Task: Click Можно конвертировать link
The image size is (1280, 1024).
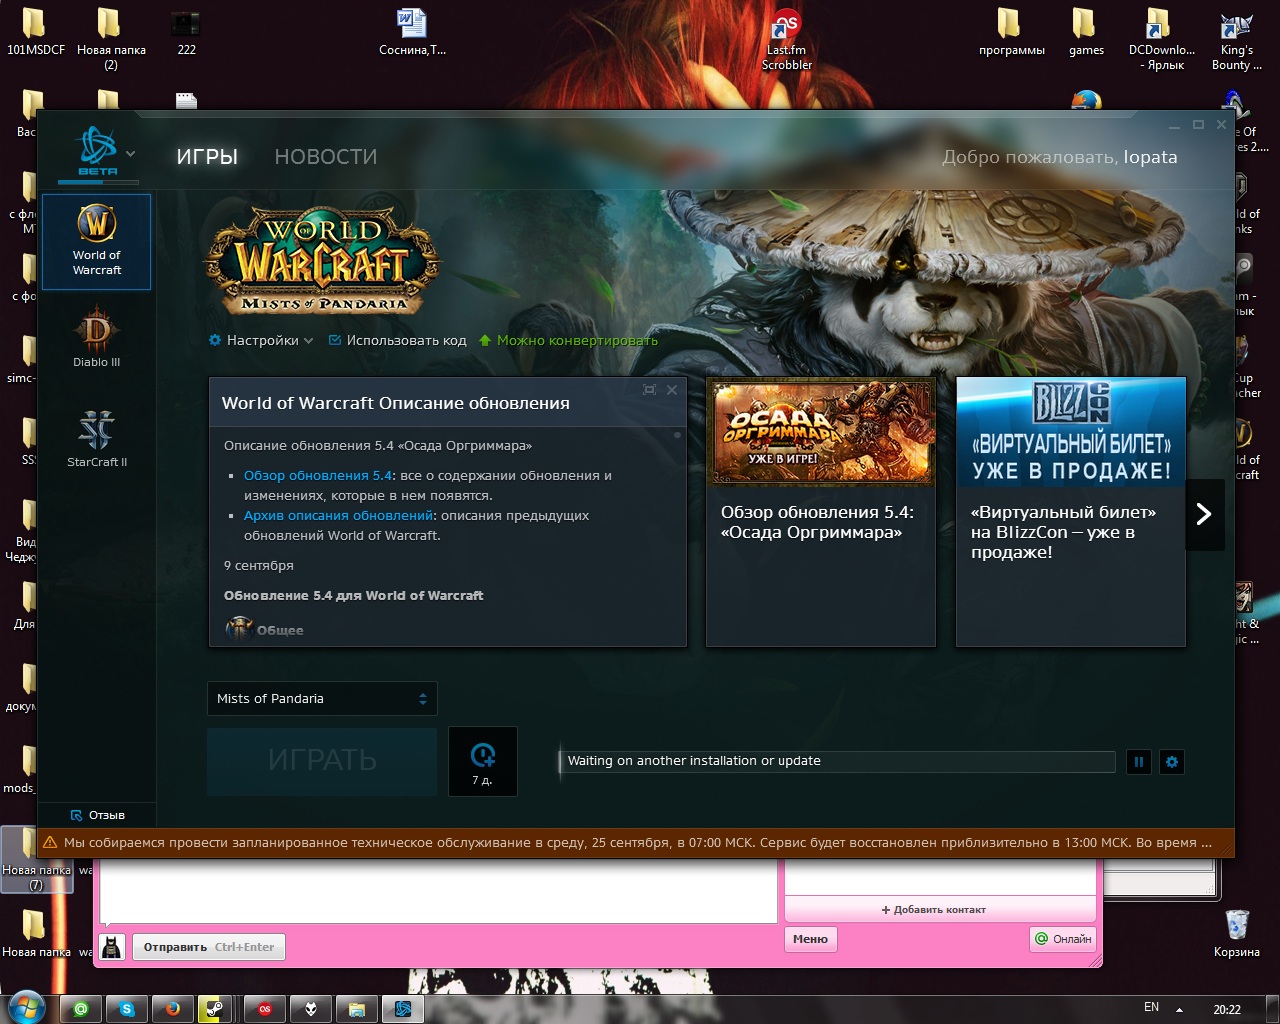Action: coord(568,340)
